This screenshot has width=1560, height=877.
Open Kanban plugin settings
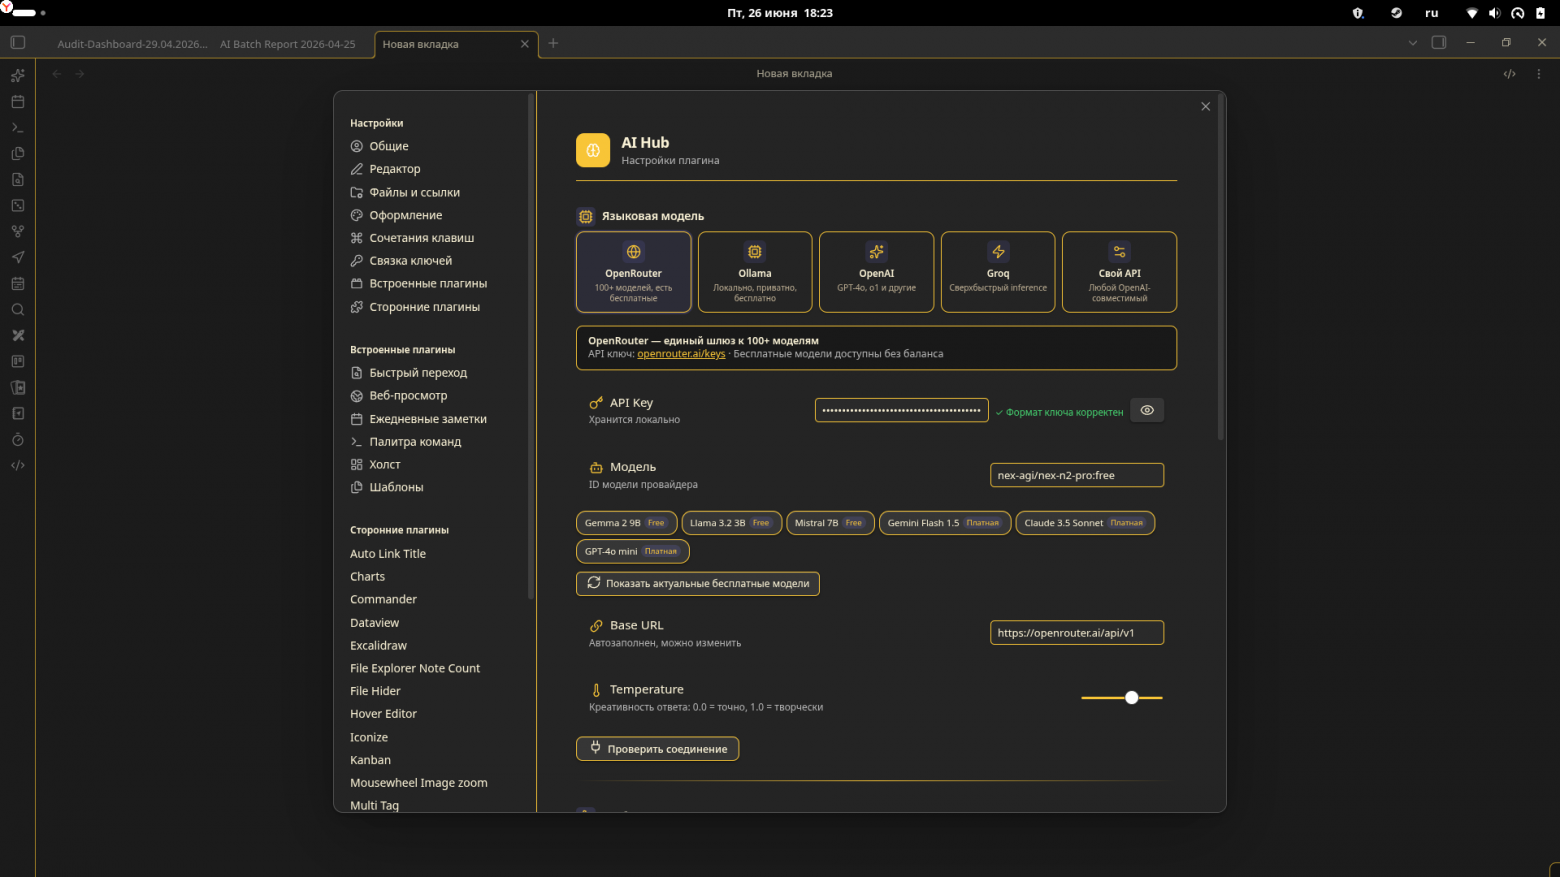coord(370,760)
